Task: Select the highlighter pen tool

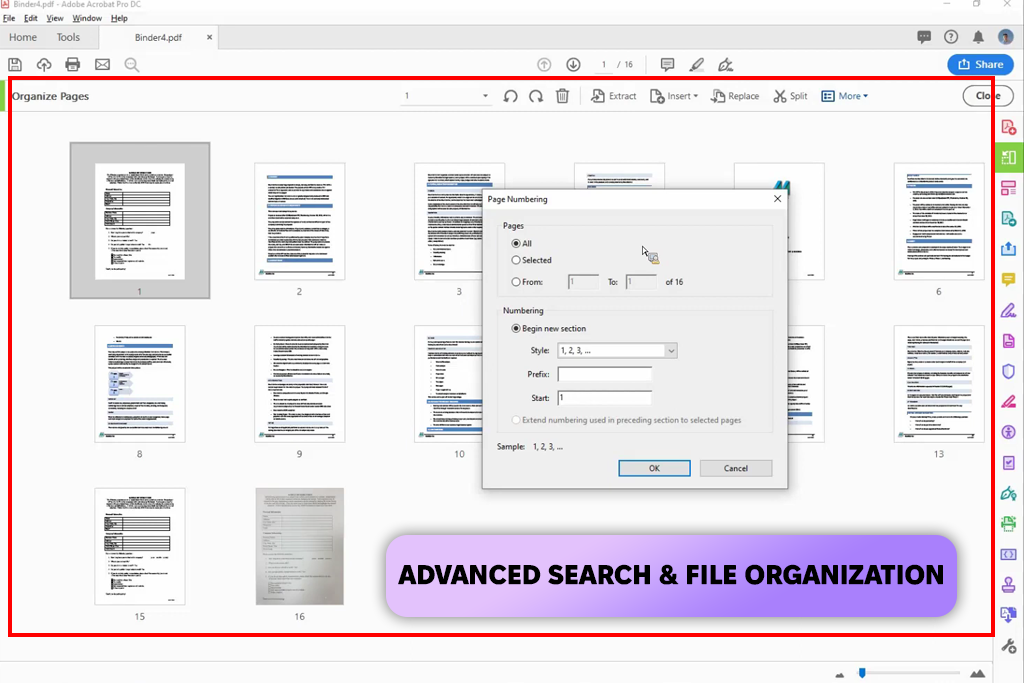Action: pos(696,65)
